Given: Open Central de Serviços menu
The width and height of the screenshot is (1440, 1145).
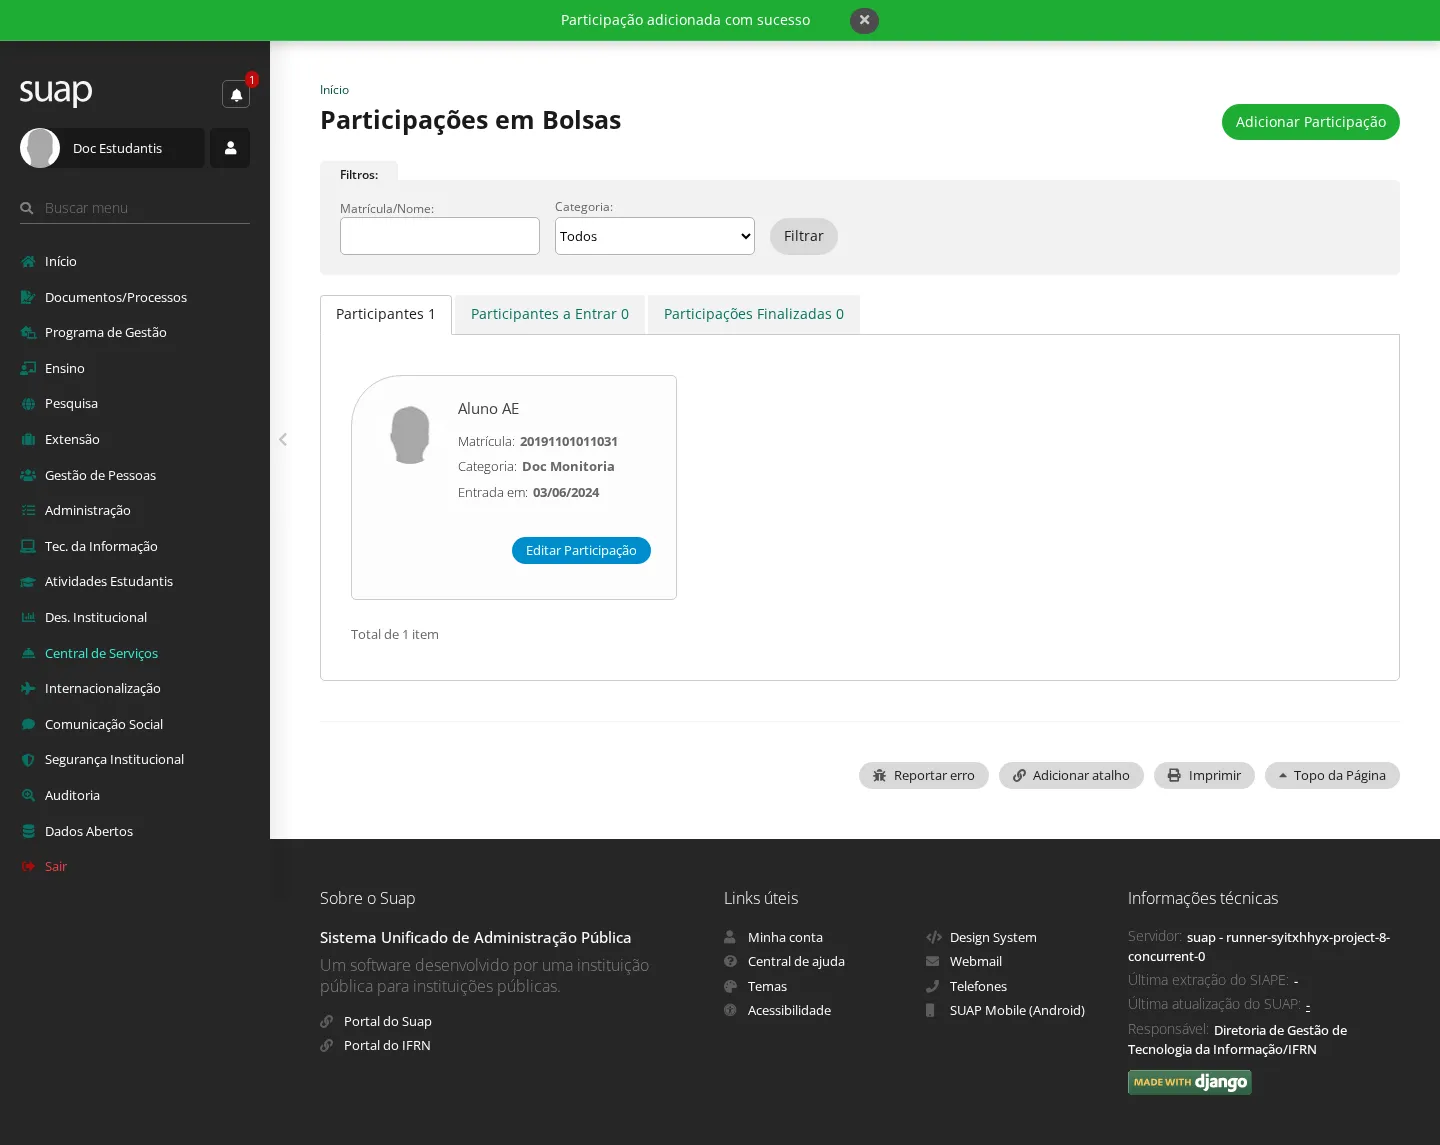Looking at the screenshot, I should (x=101, y=653).
